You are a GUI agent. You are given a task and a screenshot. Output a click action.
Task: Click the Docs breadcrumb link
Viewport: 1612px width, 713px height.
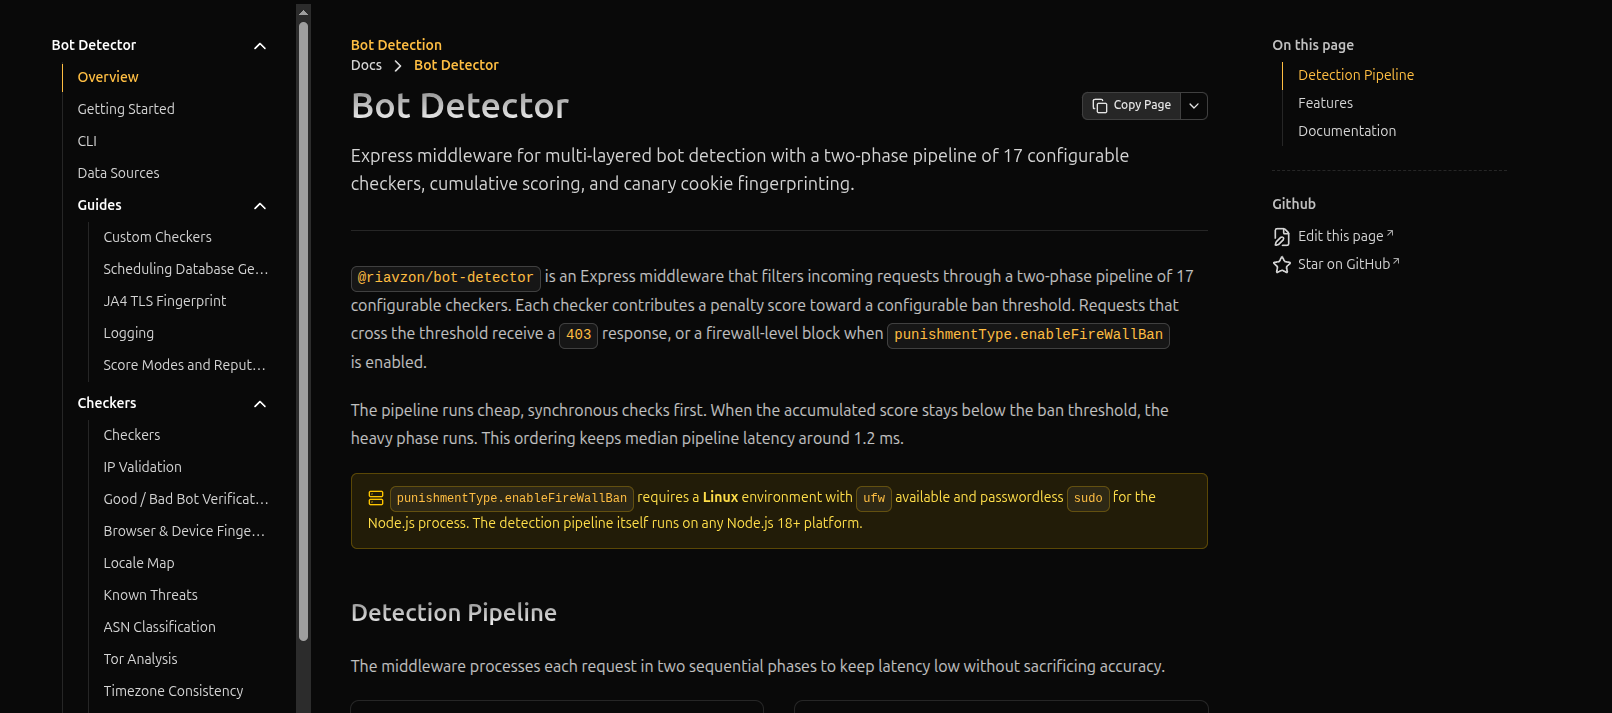pos(366,65)
